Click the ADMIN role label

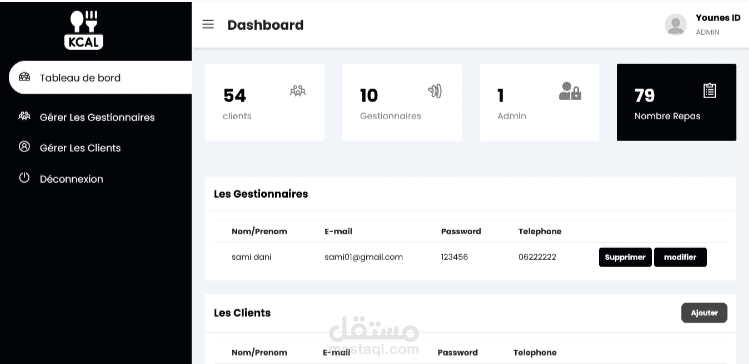(707, 32)
